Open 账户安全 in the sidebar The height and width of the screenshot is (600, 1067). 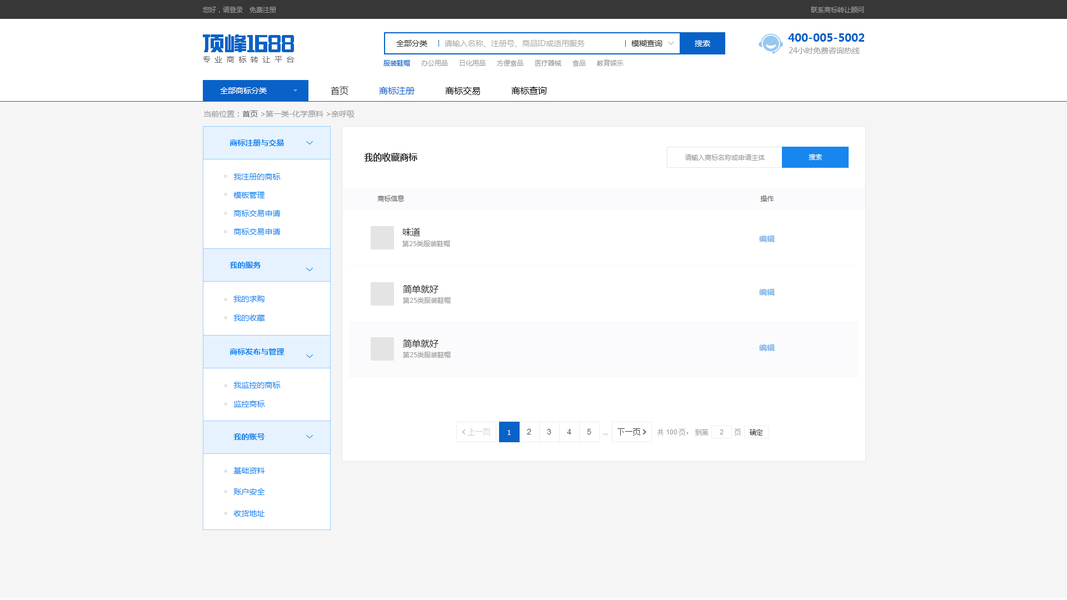[x=249, y=492]
